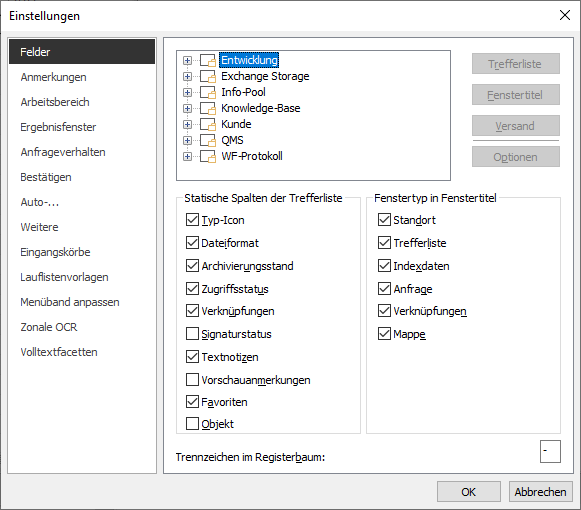This screenshot has height=510, width=581.
Task: Click the Exchange Storage cabinet folder icon
Action: pos(208,76)
